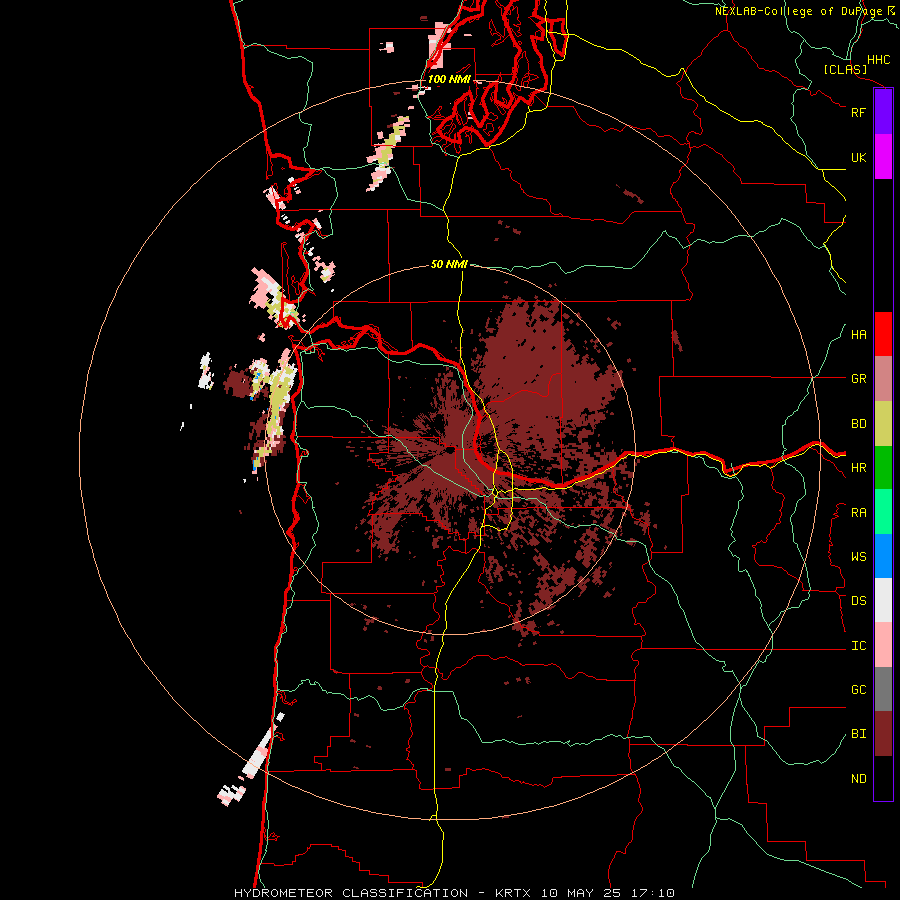Click the 50 NMI range ring label
This screenshot has width=900, height=900.
[x=449, y=264]
